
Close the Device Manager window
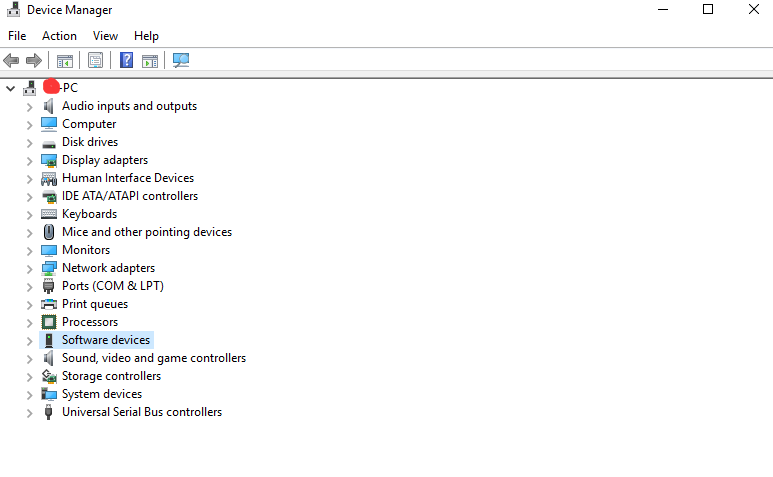(x=753, y=9)
